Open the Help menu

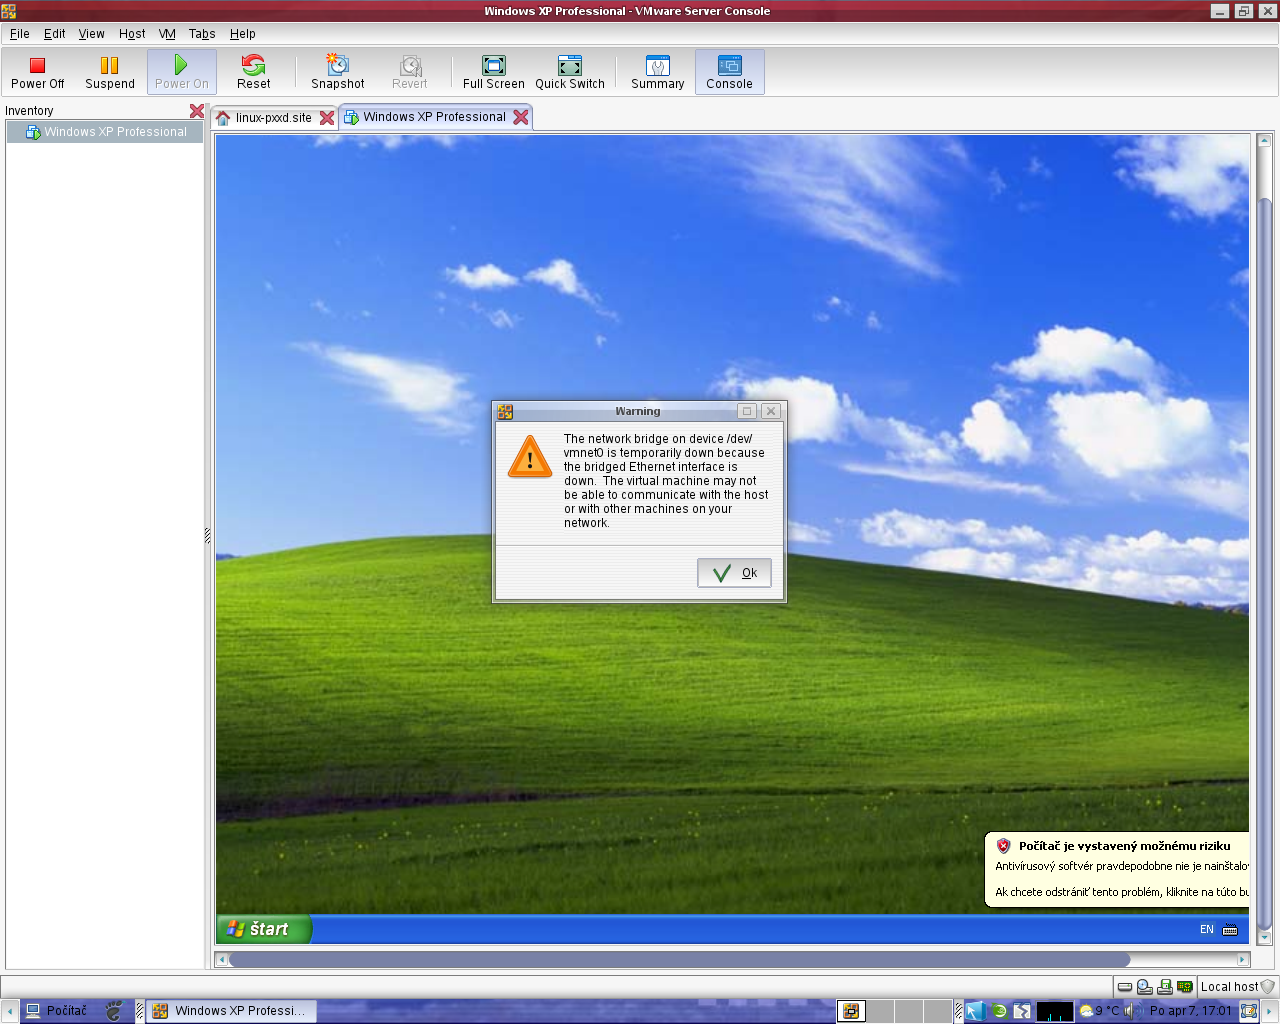243,33
